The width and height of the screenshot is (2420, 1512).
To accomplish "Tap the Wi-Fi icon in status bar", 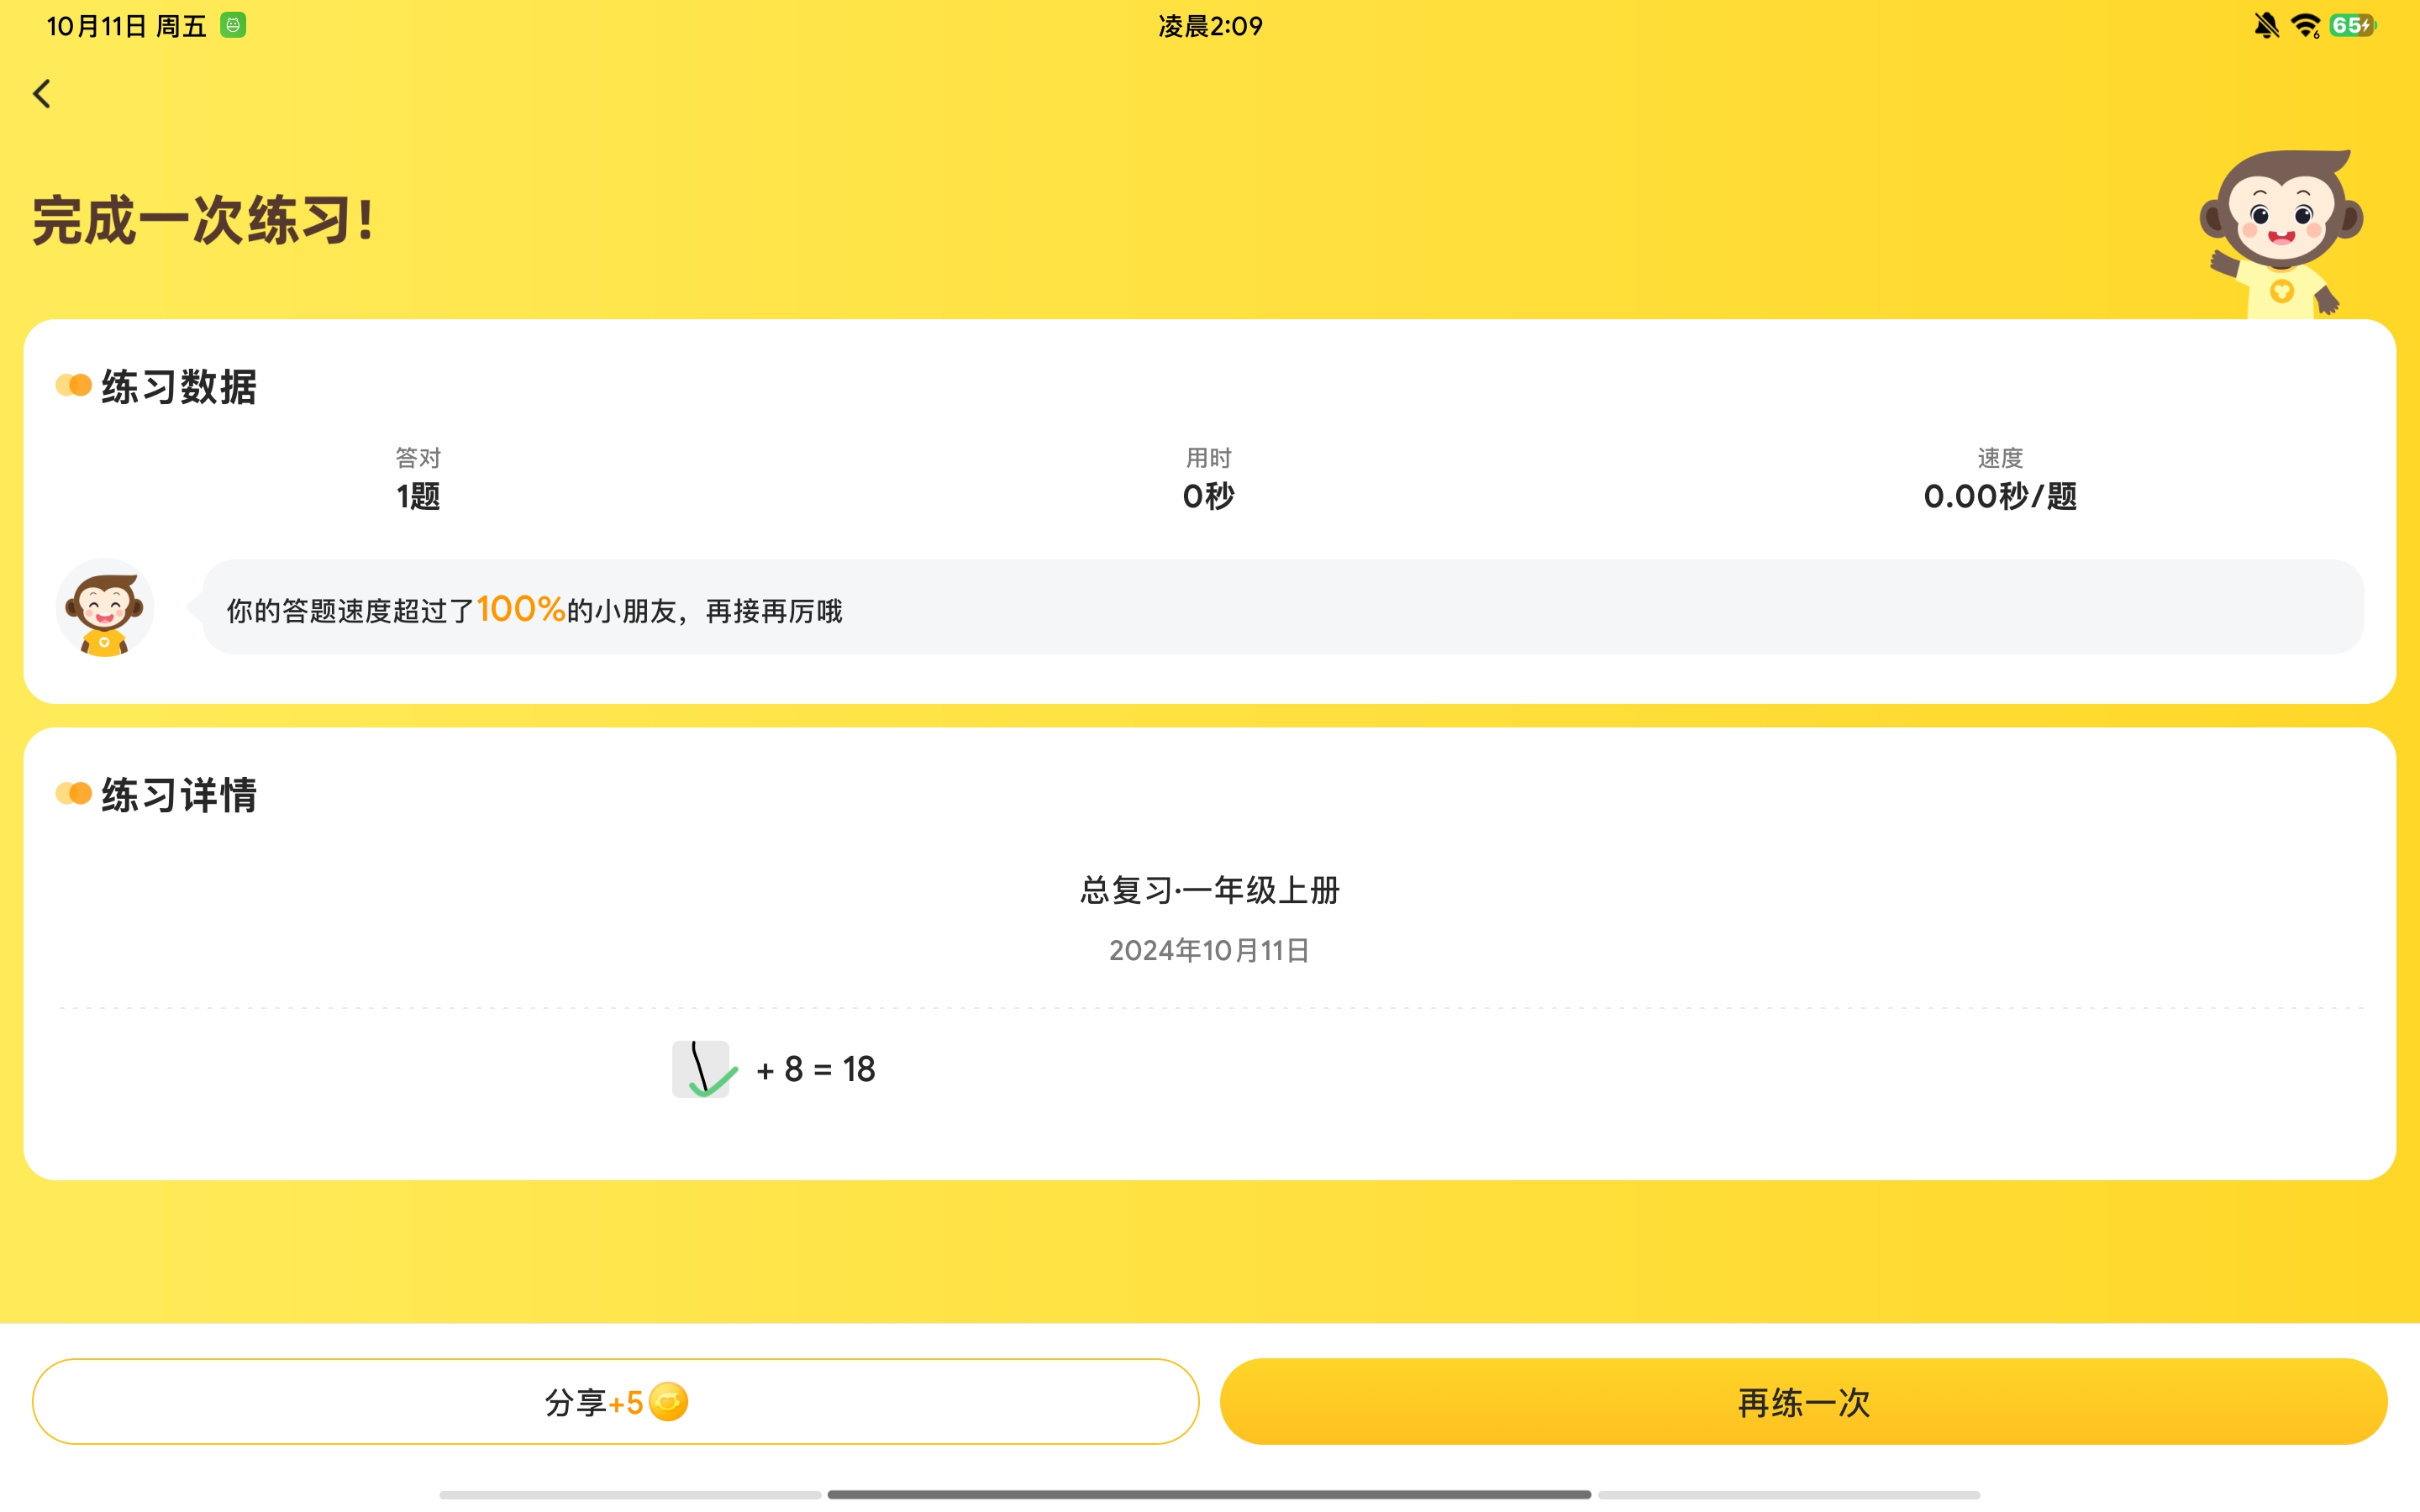I will click(x=2305, y=26).
